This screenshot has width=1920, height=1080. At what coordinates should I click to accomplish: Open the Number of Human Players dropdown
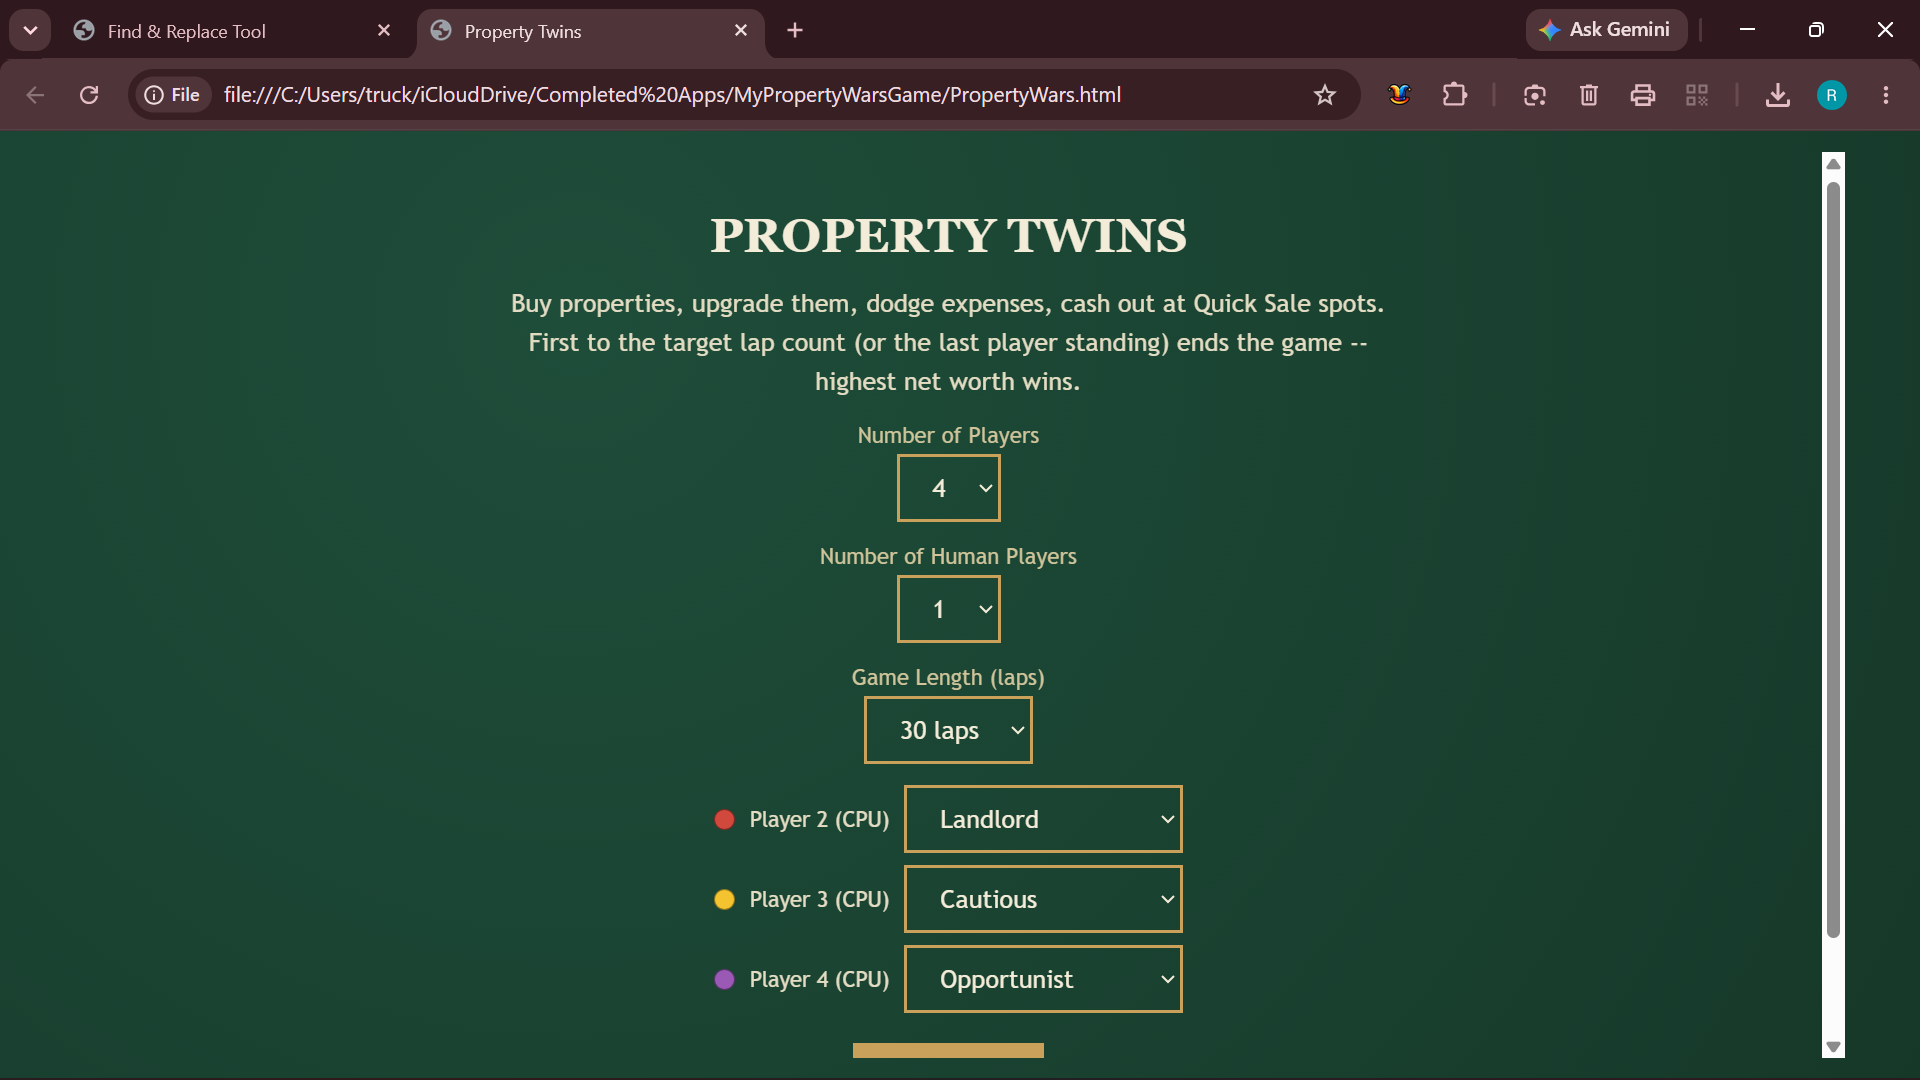click(948, 609)
